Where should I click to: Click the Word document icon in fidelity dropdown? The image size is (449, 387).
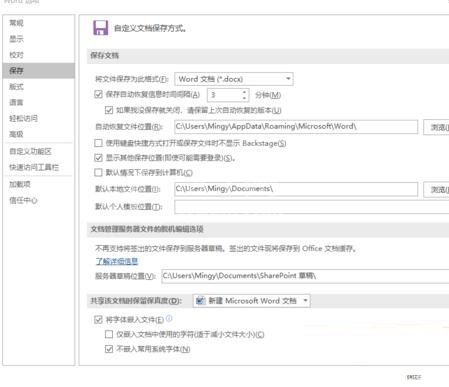point(200,301)
